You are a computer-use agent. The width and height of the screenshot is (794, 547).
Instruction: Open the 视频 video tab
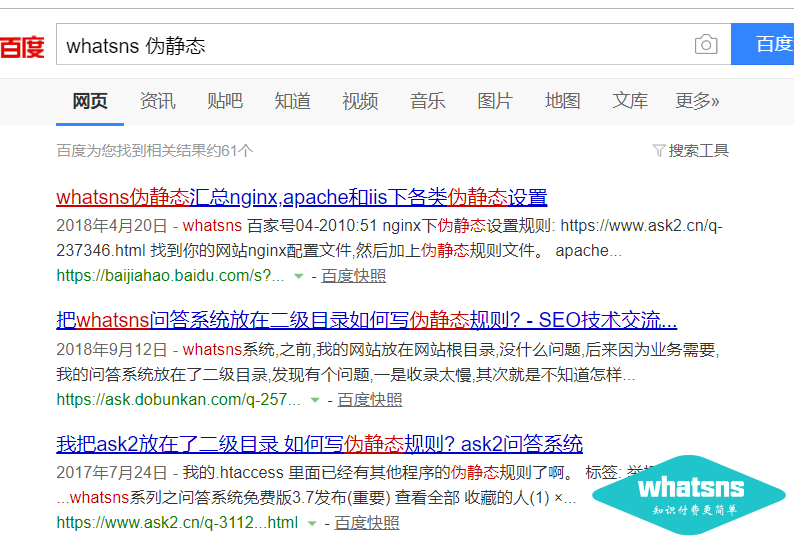click(360, 101)
